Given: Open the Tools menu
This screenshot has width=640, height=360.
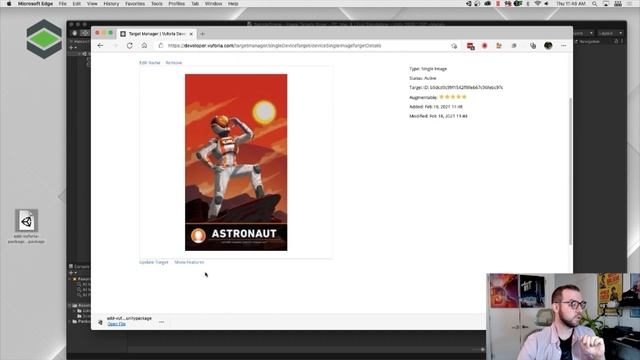Looking at the screenshot, I should [x=157, y=4].
